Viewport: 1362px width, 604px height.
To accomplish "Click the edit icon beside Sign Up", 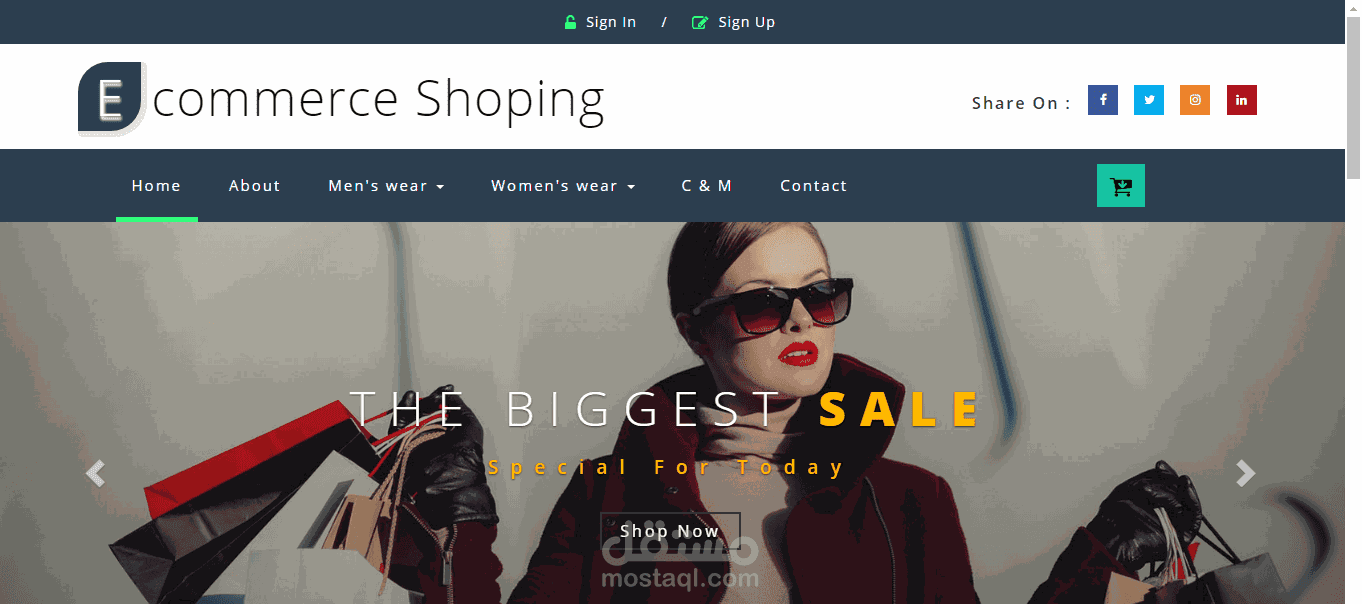I will (x=700, y=22).
